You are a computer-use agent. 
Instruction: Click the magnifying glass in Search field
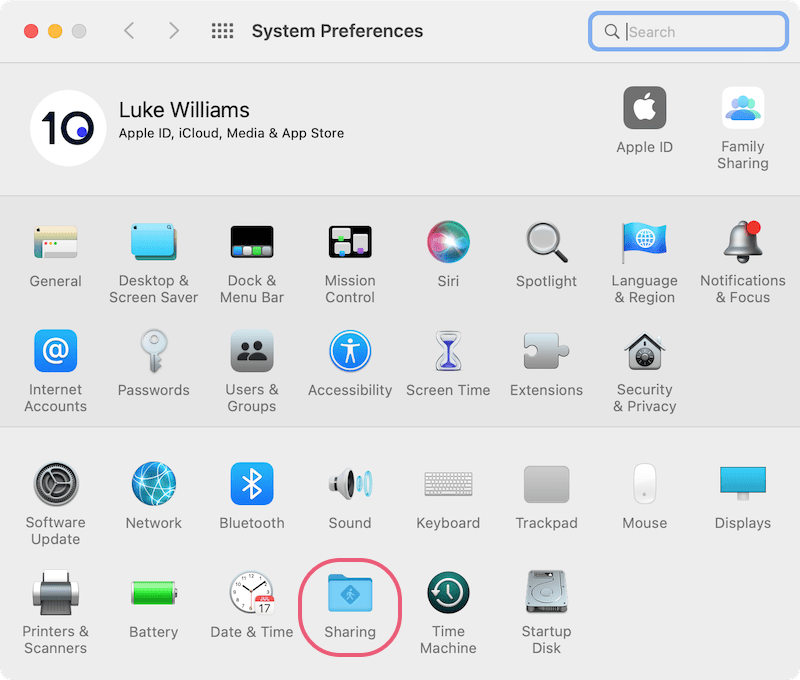click(612, 31)
